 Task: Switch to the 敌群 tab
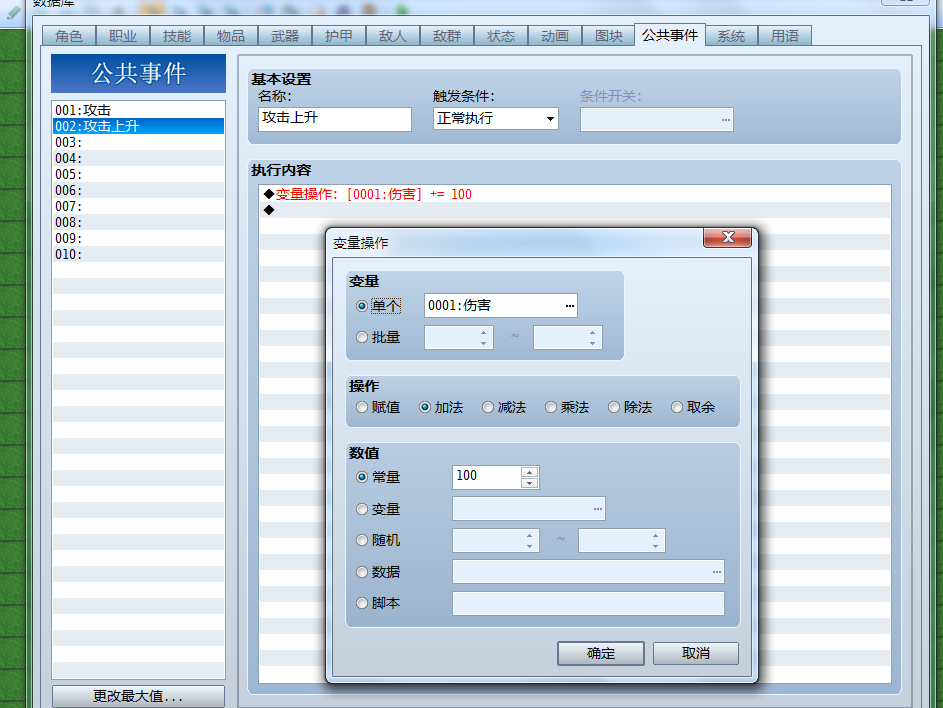point(447,36)
